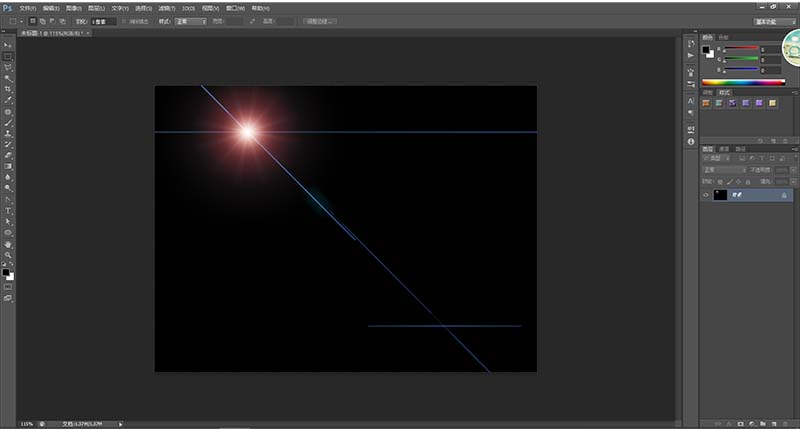
Task: Select the Magic Wand tool
Action: 8,79
